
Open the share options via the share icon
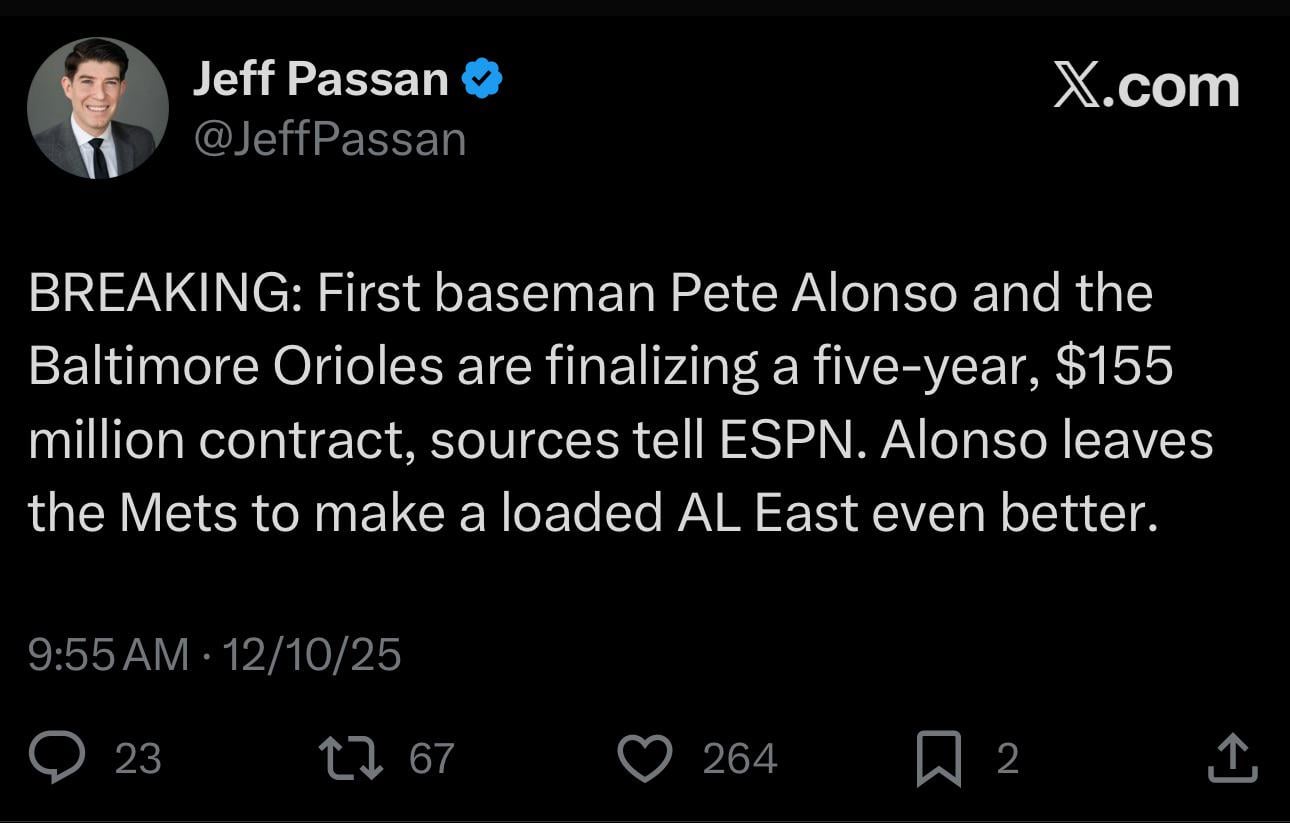point(1232,757)
